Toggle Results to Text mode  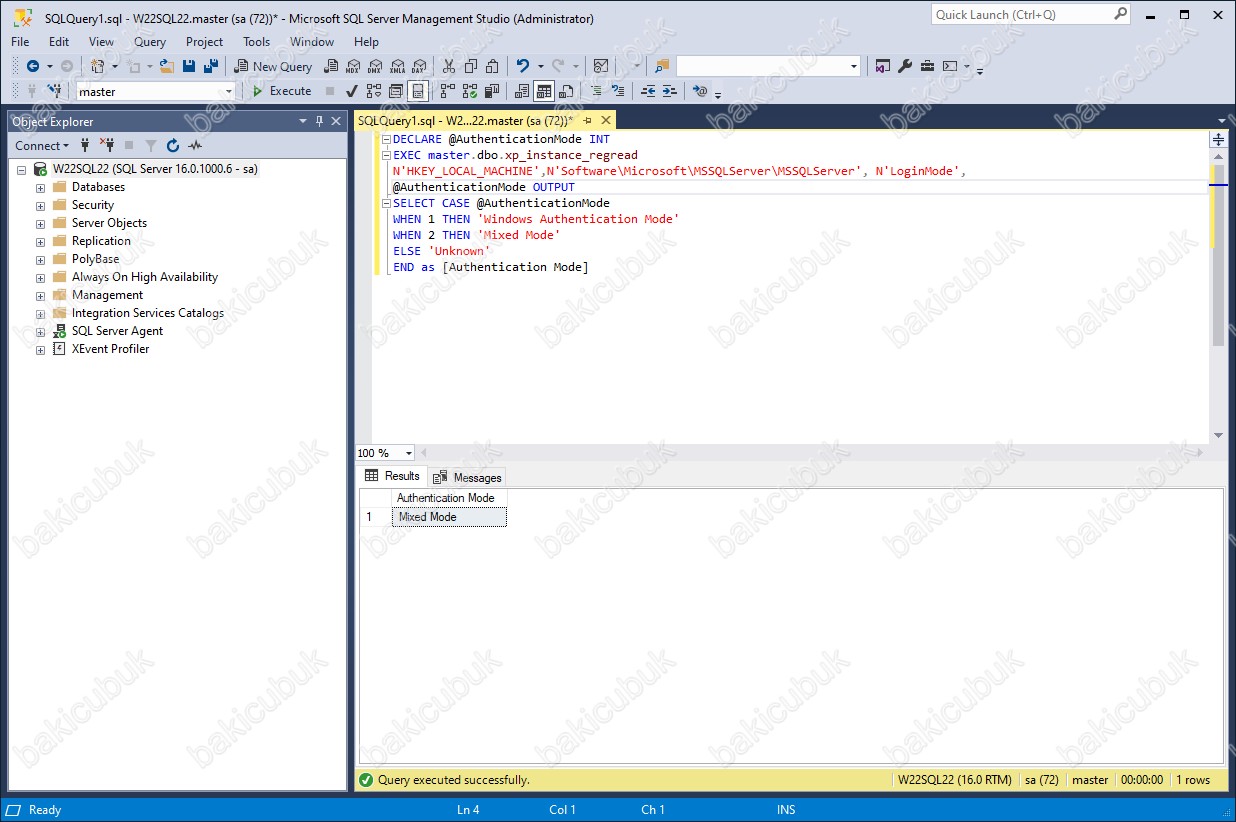(521, 91)
